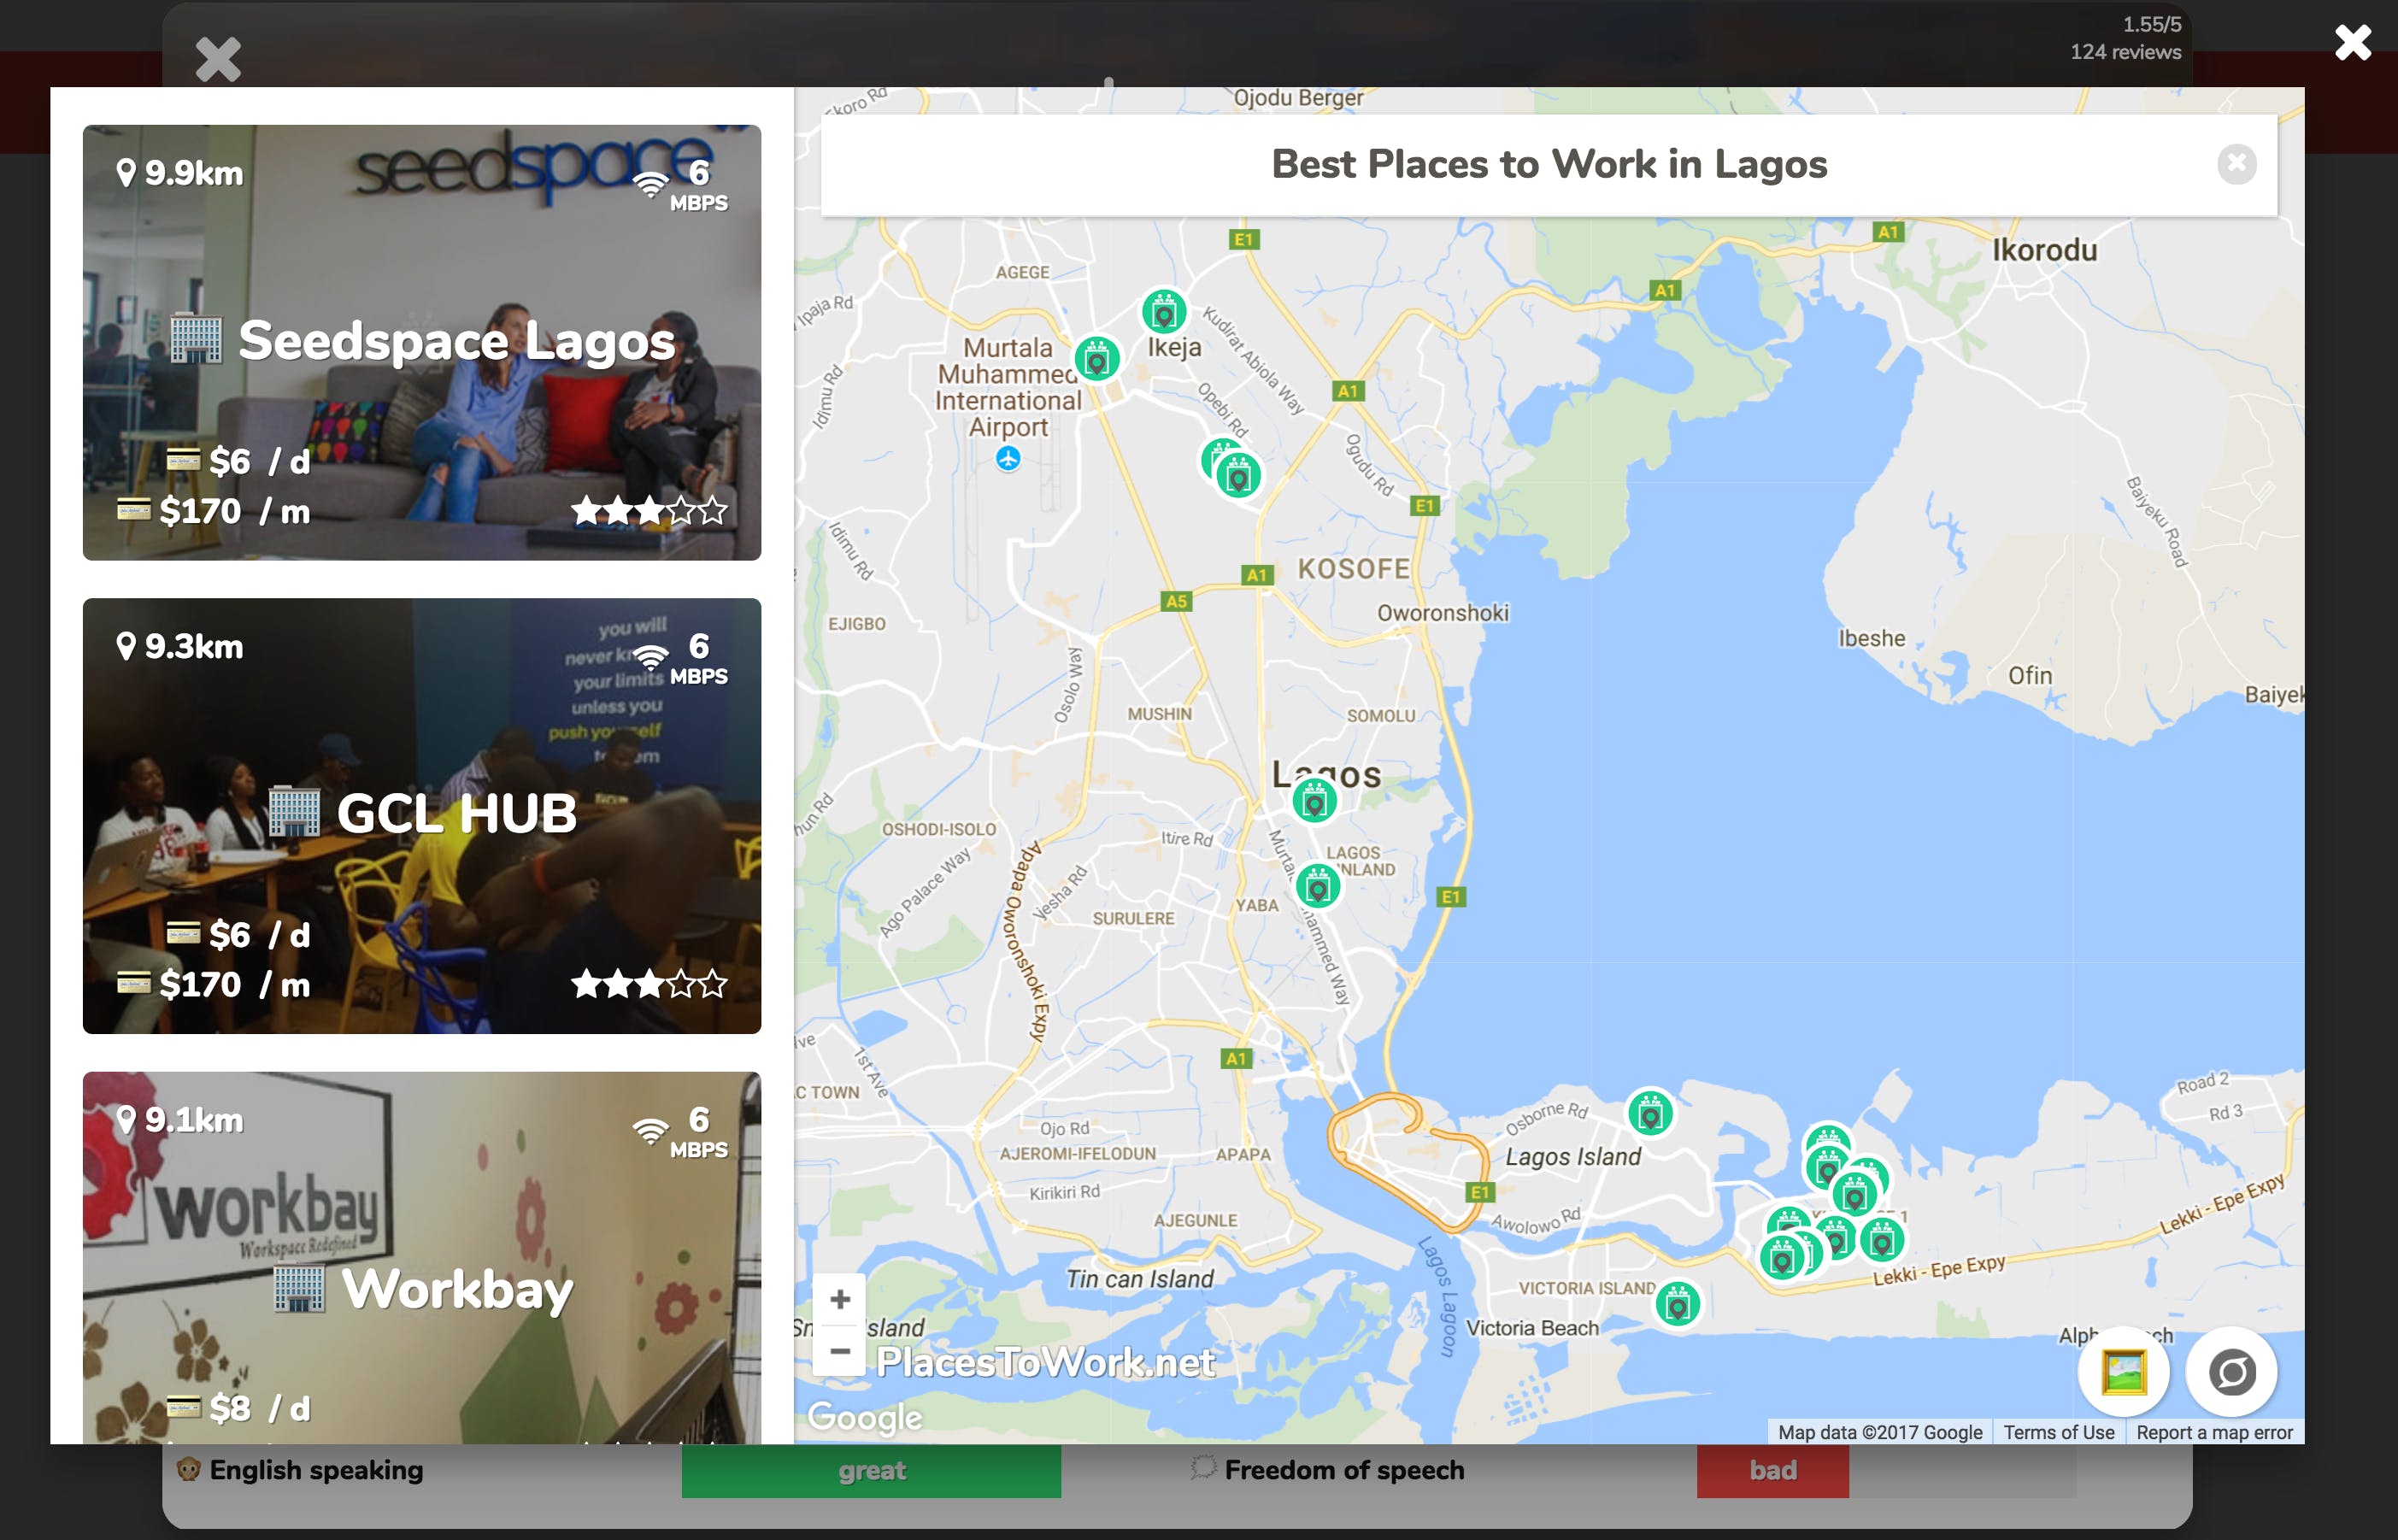Open the map Terms of Use link
The image size is (2398, 1540).
tap(2059, 1432)
